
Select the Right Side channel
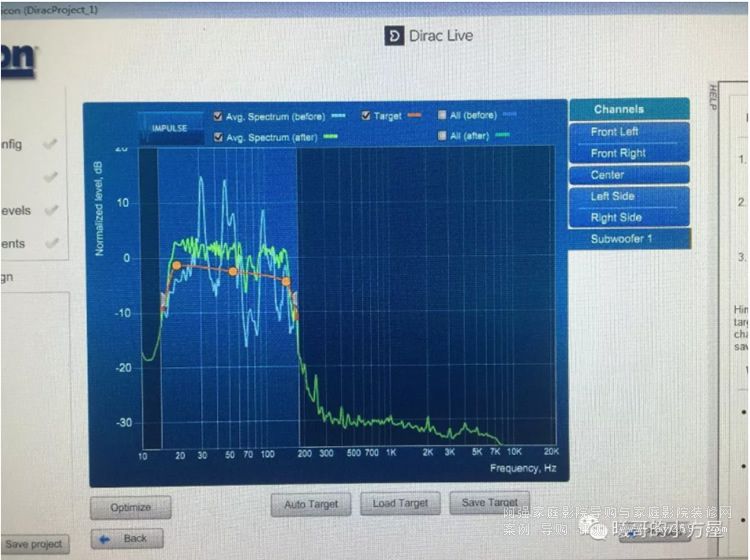[628, 218]
